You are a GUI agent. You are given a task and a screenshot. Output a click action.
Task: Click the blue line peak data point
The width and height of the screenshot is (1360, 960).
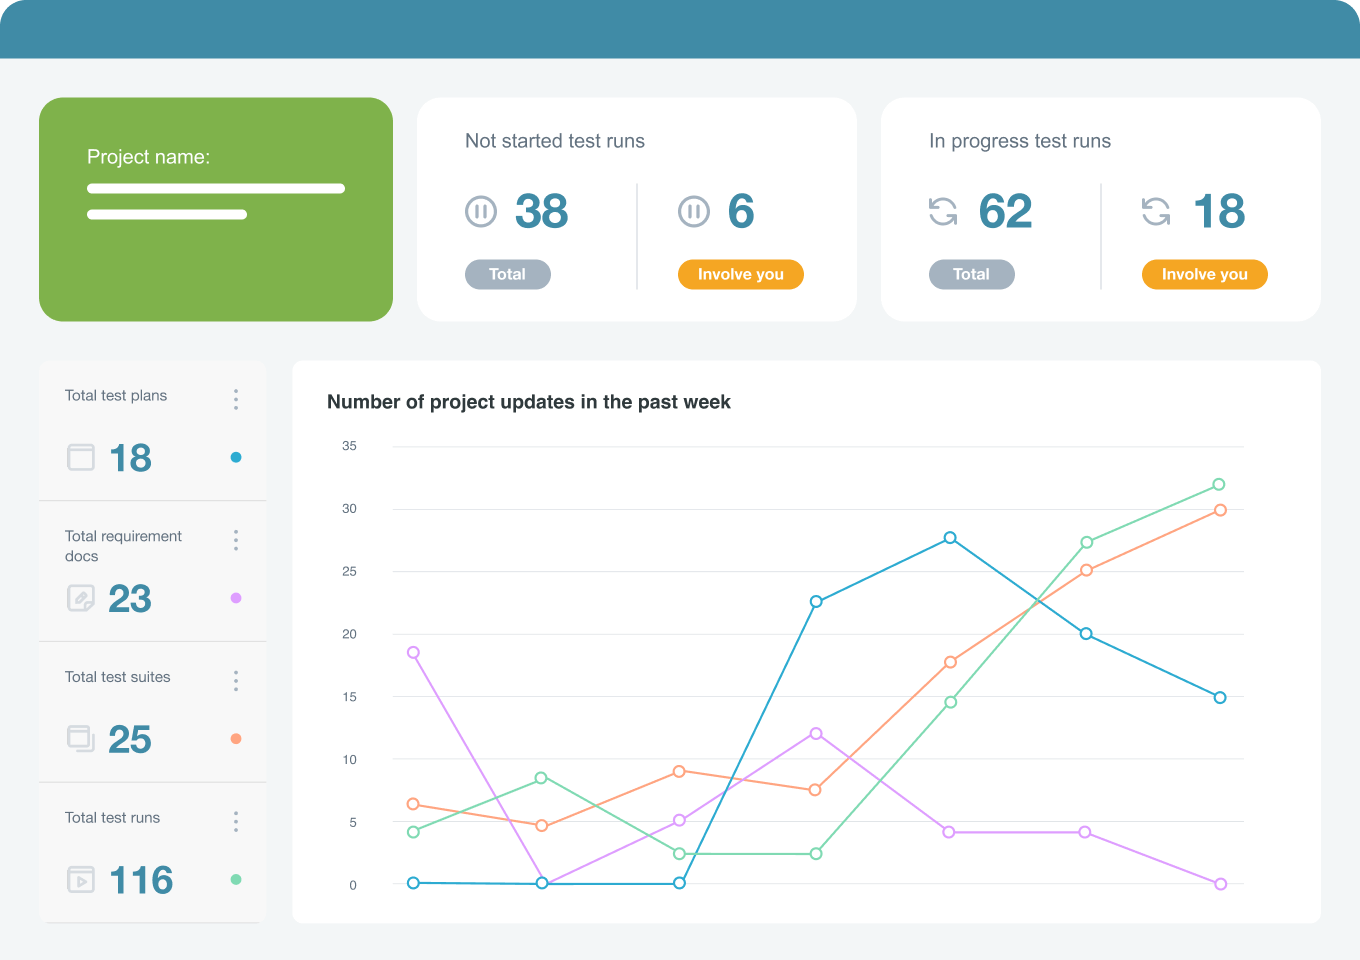[950, 538]
